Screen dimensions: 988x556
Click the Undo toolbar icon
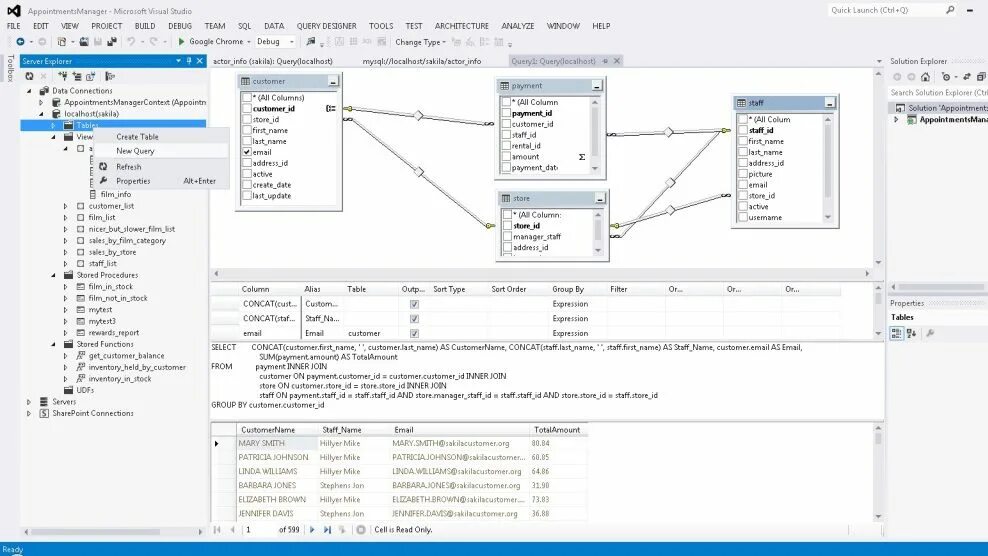[131, 42]
